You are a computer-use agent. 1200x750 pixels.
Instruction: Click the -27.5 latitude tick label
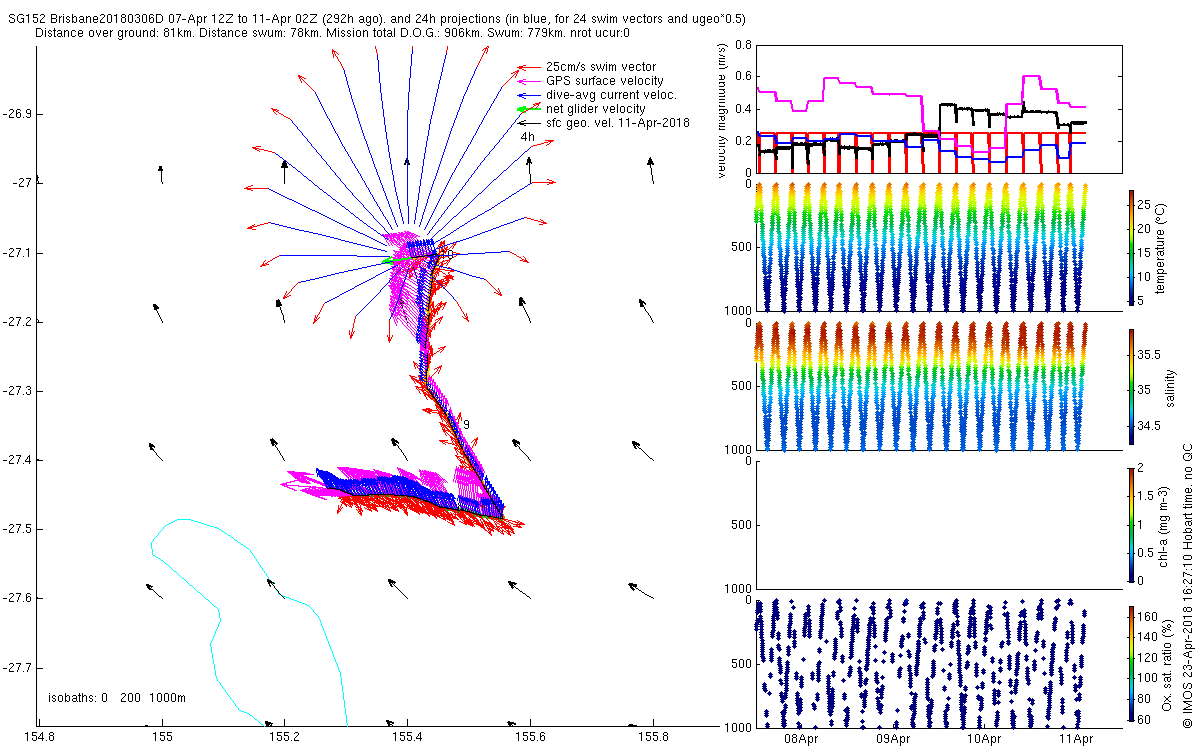point(16,529)
